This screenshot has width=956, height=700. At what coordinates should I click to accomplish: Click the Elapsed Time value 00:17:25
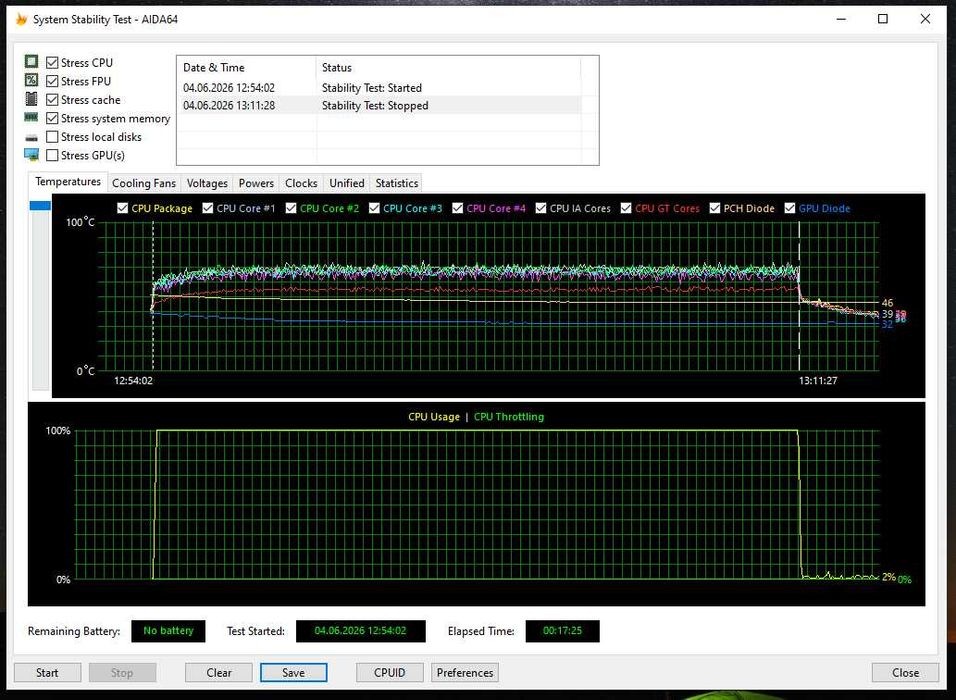(562, 631)
